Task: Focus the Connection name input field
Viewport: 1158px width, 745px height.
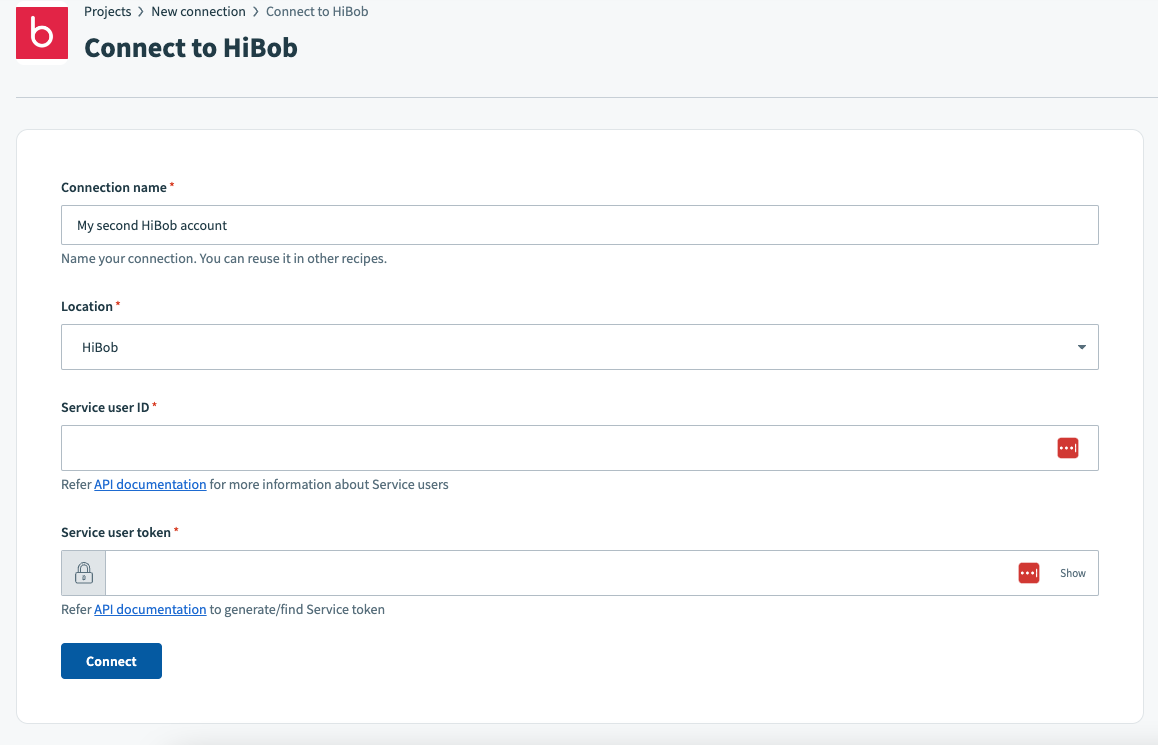Action: point(580,225)
